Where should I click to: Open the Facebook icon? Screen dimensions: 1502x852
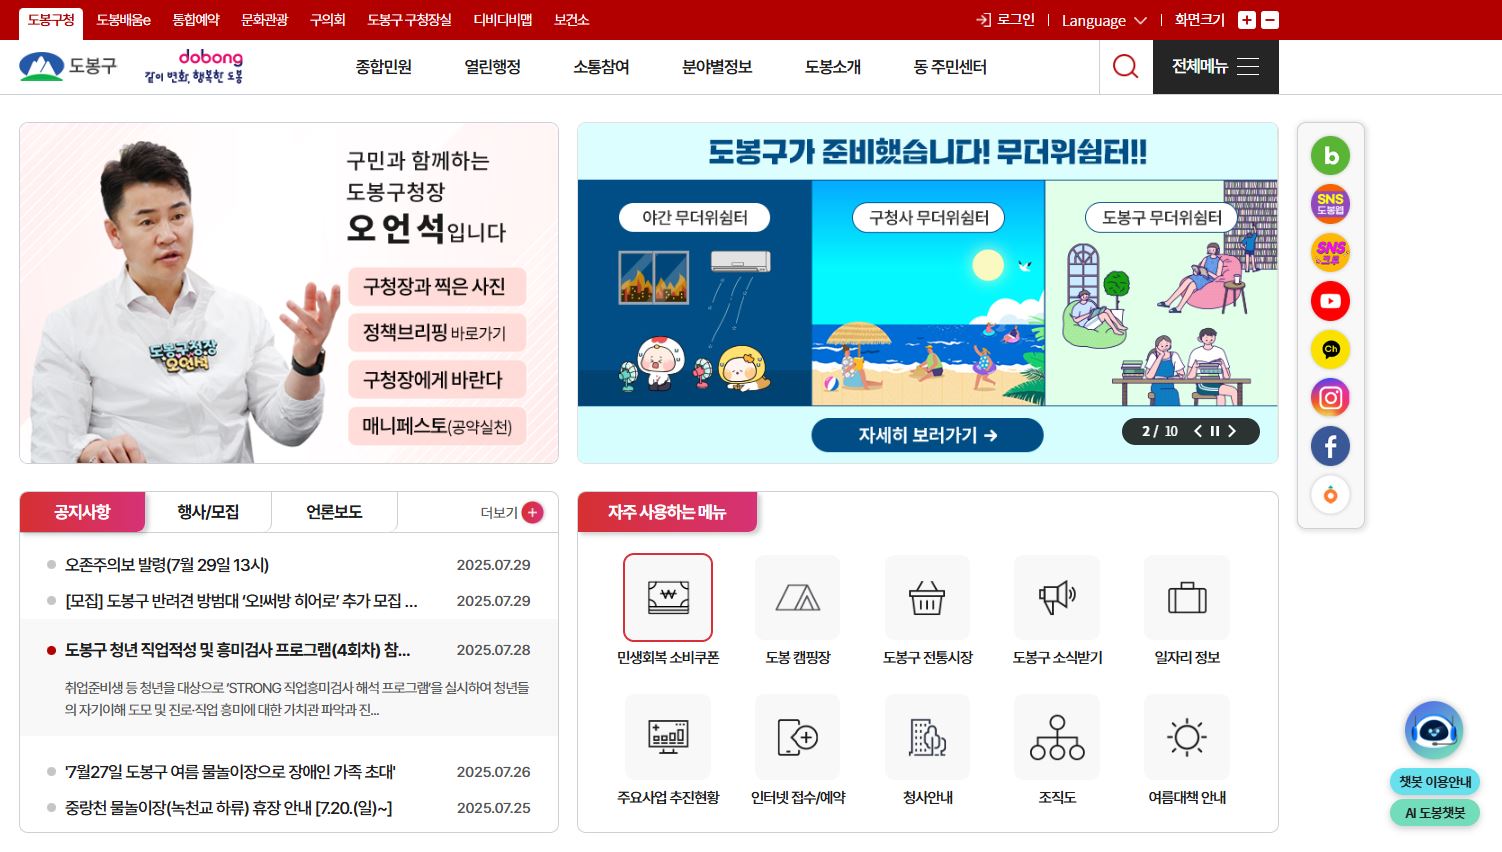[1330, 446]
